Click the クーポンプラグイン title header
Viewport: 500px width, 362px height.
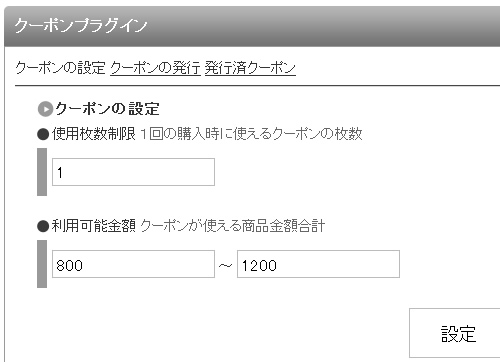point(81,25)
